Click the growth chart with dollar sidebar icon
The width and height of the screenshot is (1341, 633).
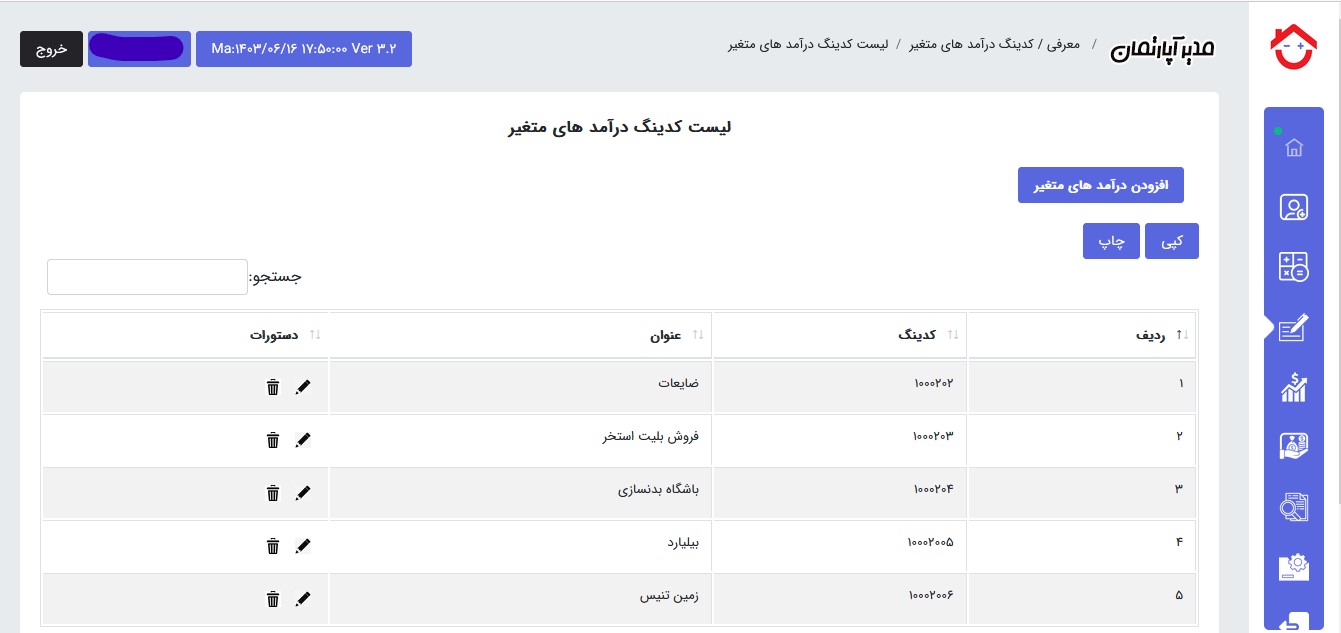click(1294, 387)
